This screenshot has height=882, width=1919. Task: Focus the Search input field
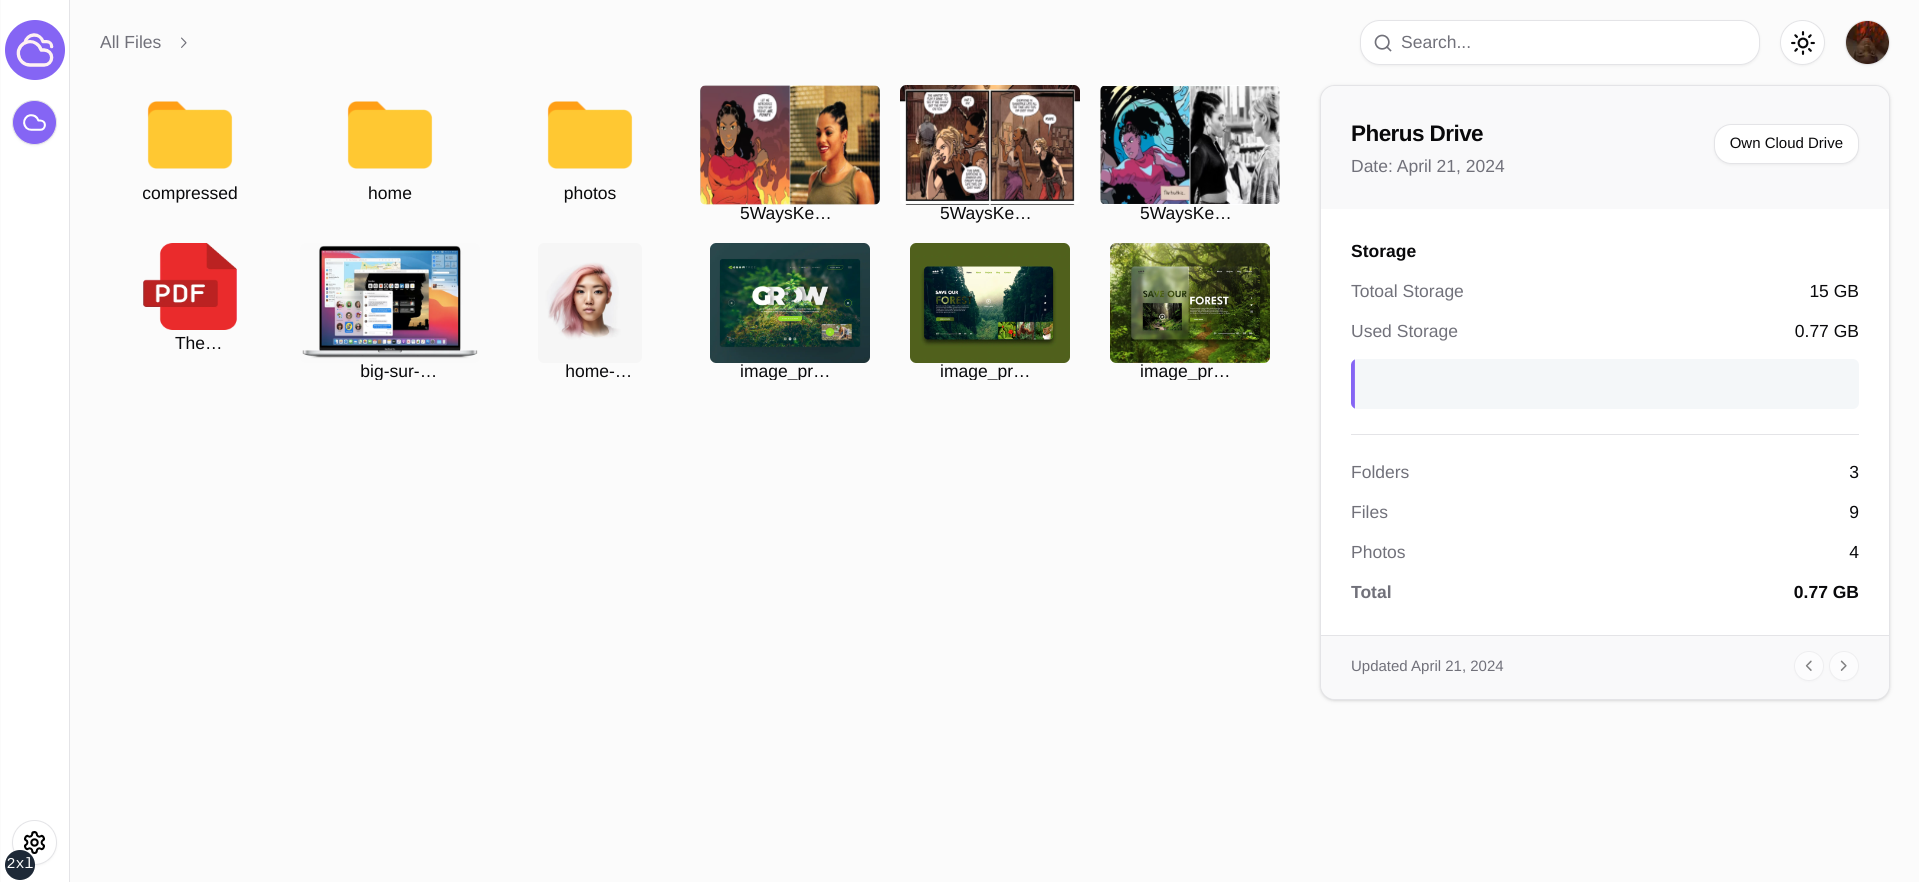point(1560,43)
